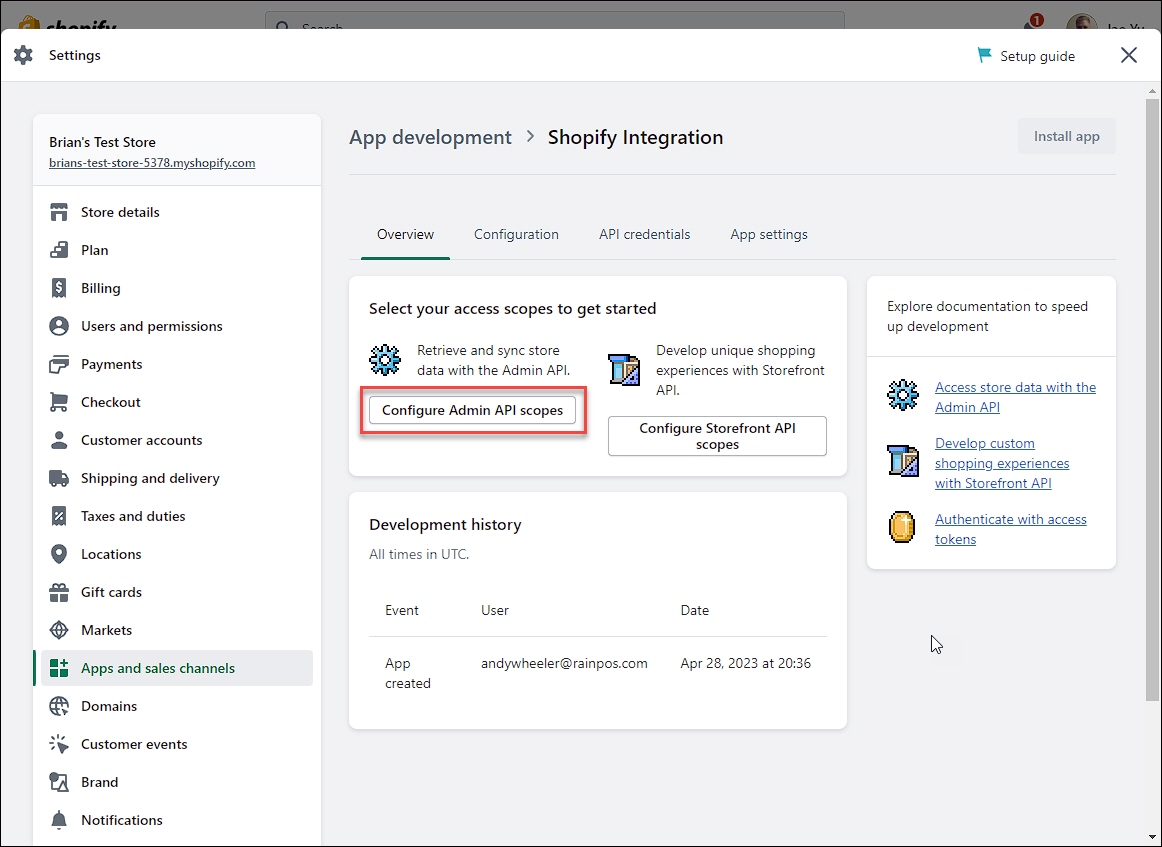Click the Apr 28, 2023 at 20:36 date
This screenshot has width=1162, height=847.
point(746,663)
